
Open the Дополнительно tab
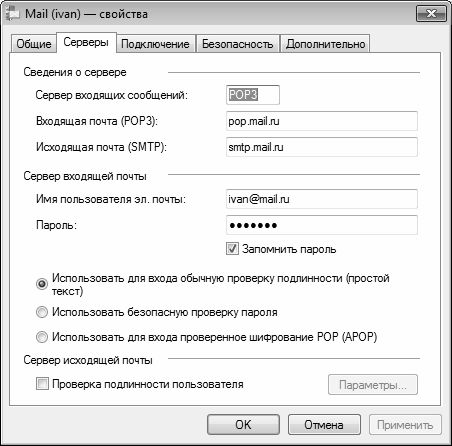pyautogui.click(x=325, y=44)
